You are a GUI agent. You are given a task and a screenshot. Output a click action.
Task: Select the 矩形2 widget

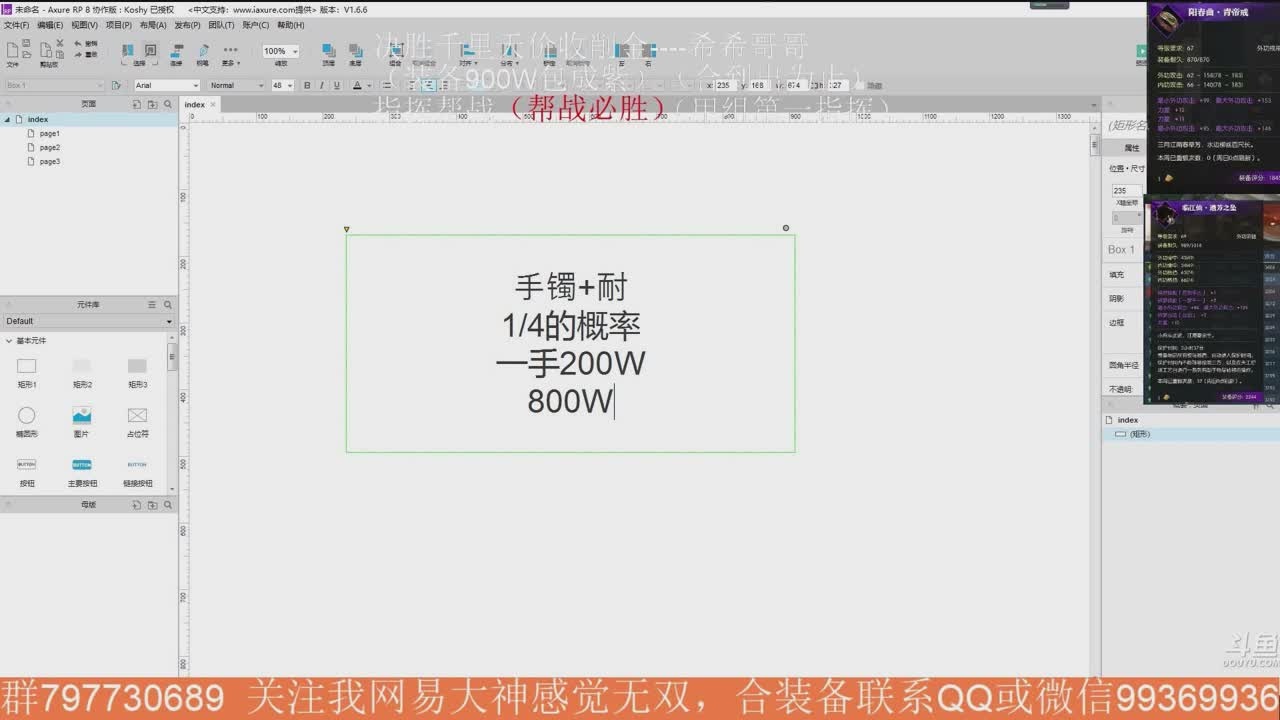click(82, 372)
